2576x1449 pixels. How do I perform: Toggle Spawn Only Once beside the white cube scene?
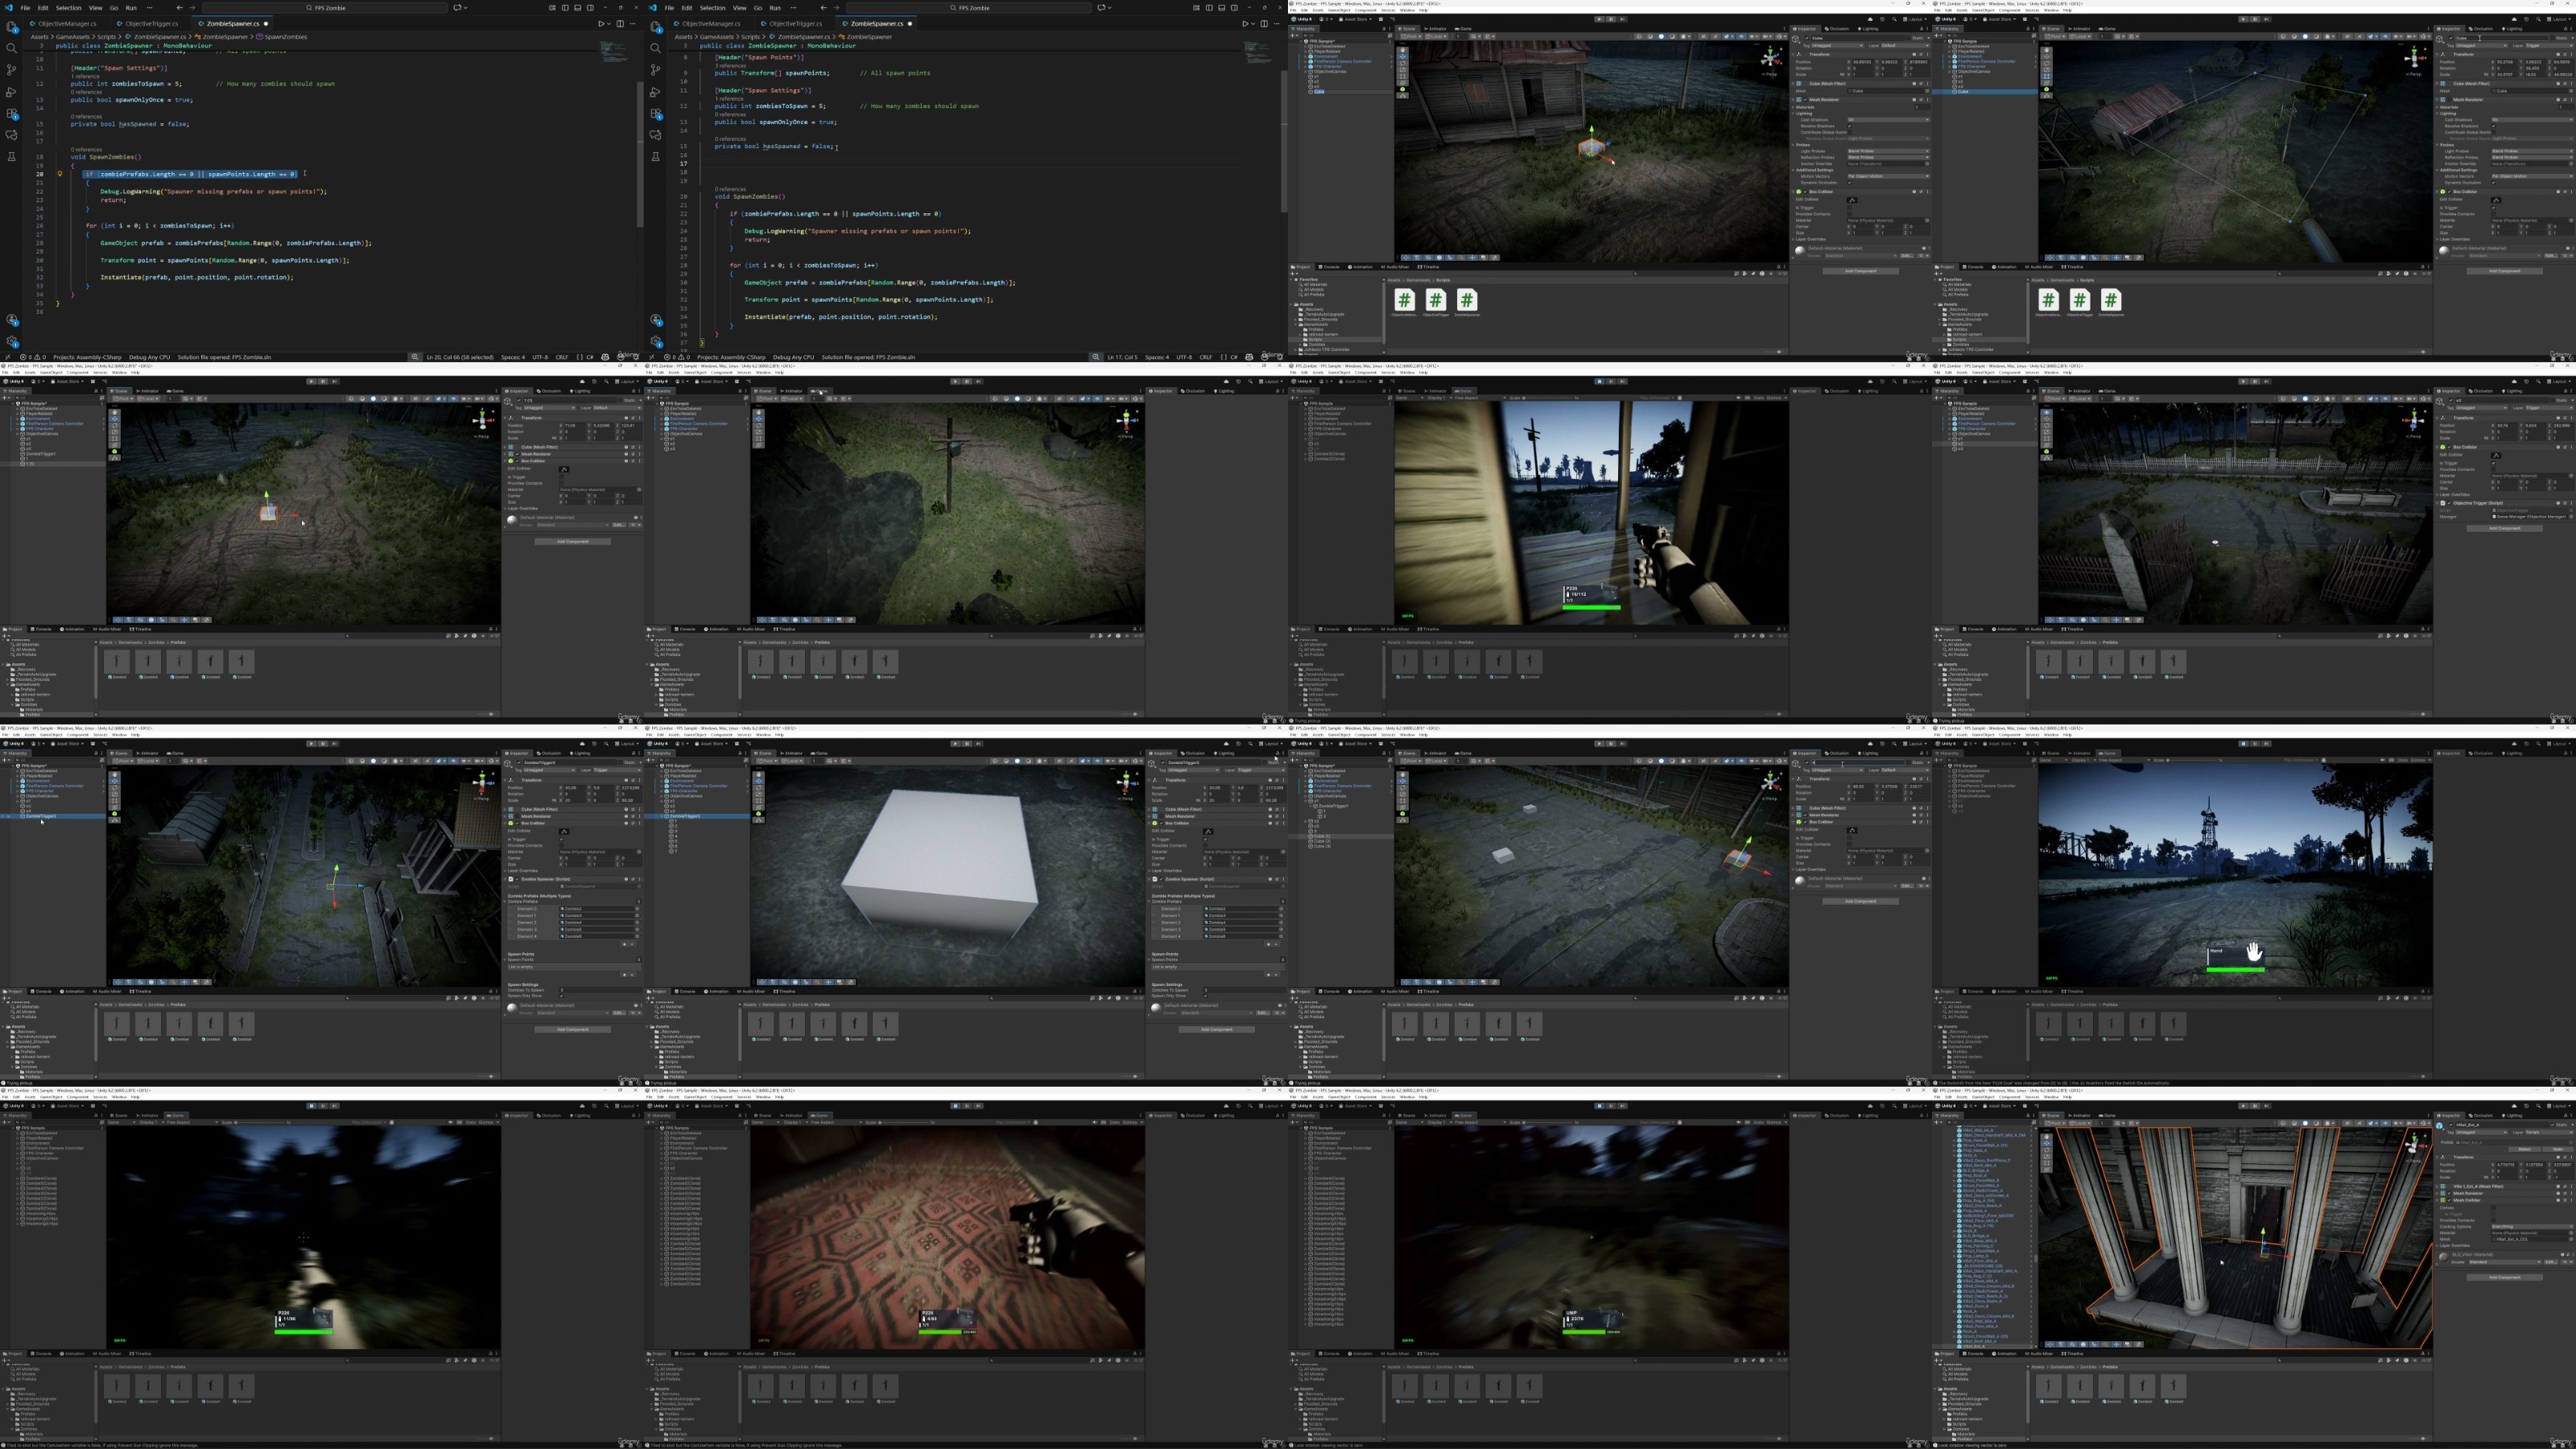pyautogui.click(x=1206, y=996)
